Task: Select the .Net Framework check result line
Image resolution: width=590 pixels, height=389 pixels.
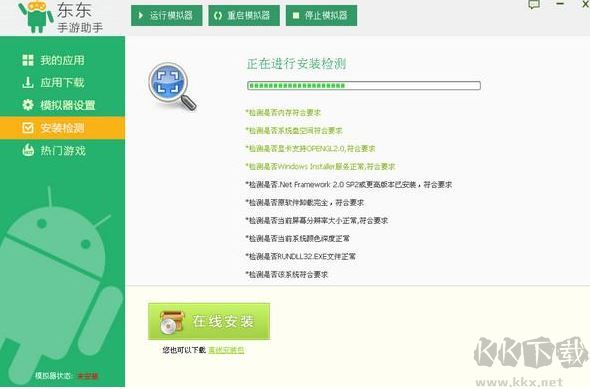Action: click(x=348, y=184)
